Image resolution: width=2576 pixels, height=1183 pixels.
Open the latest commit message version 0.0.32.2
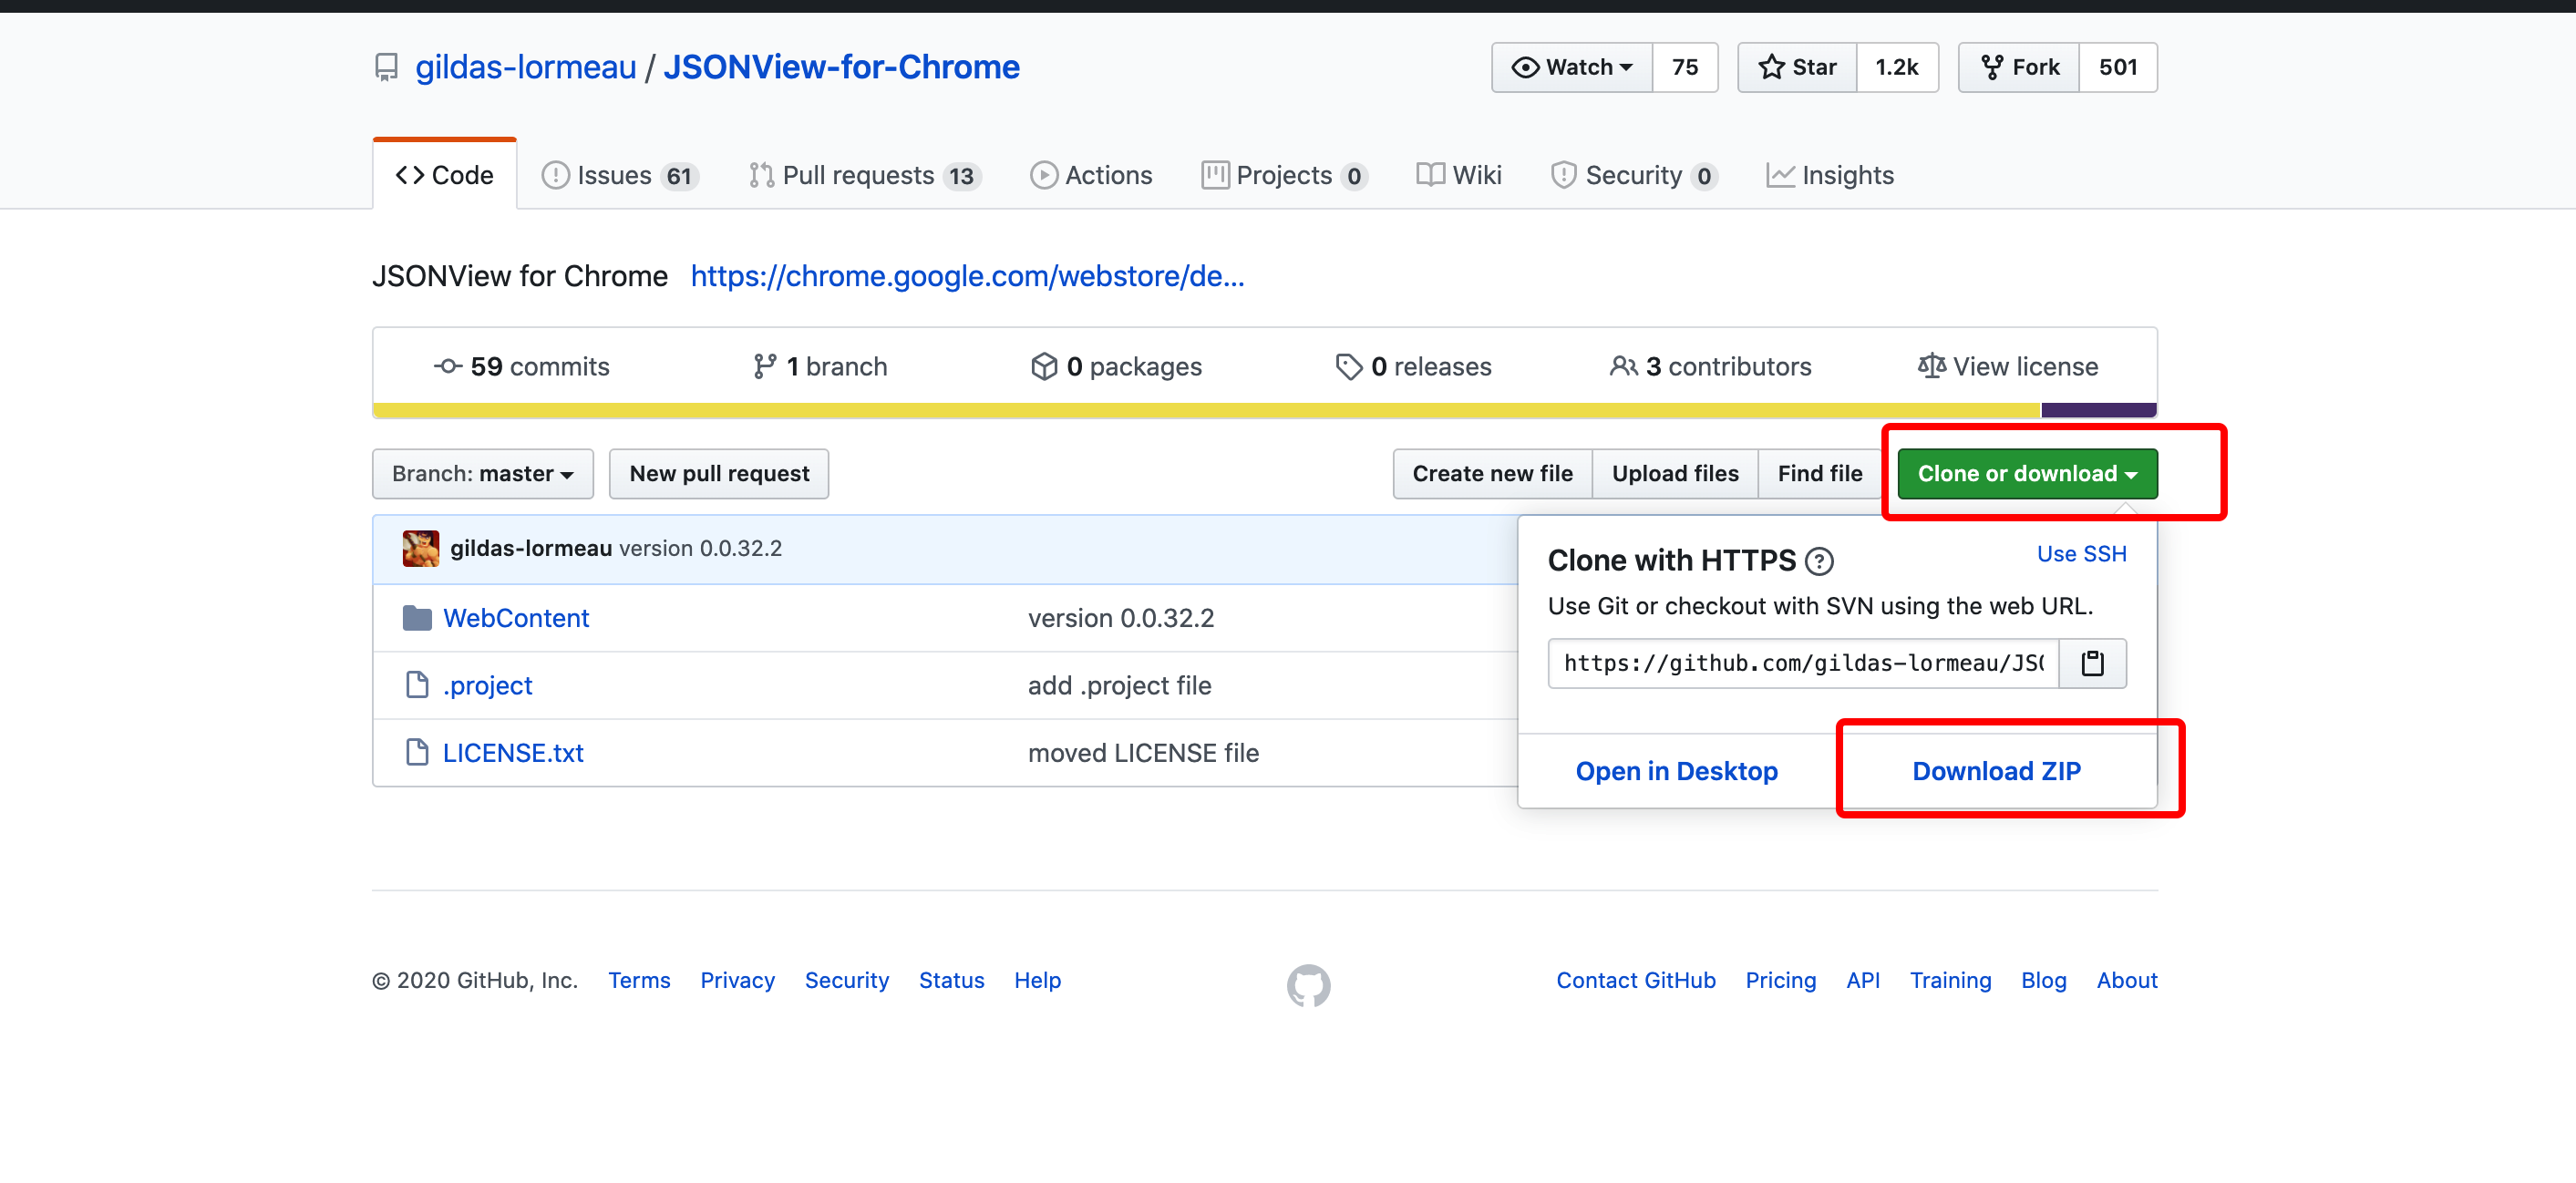point(700,548)
